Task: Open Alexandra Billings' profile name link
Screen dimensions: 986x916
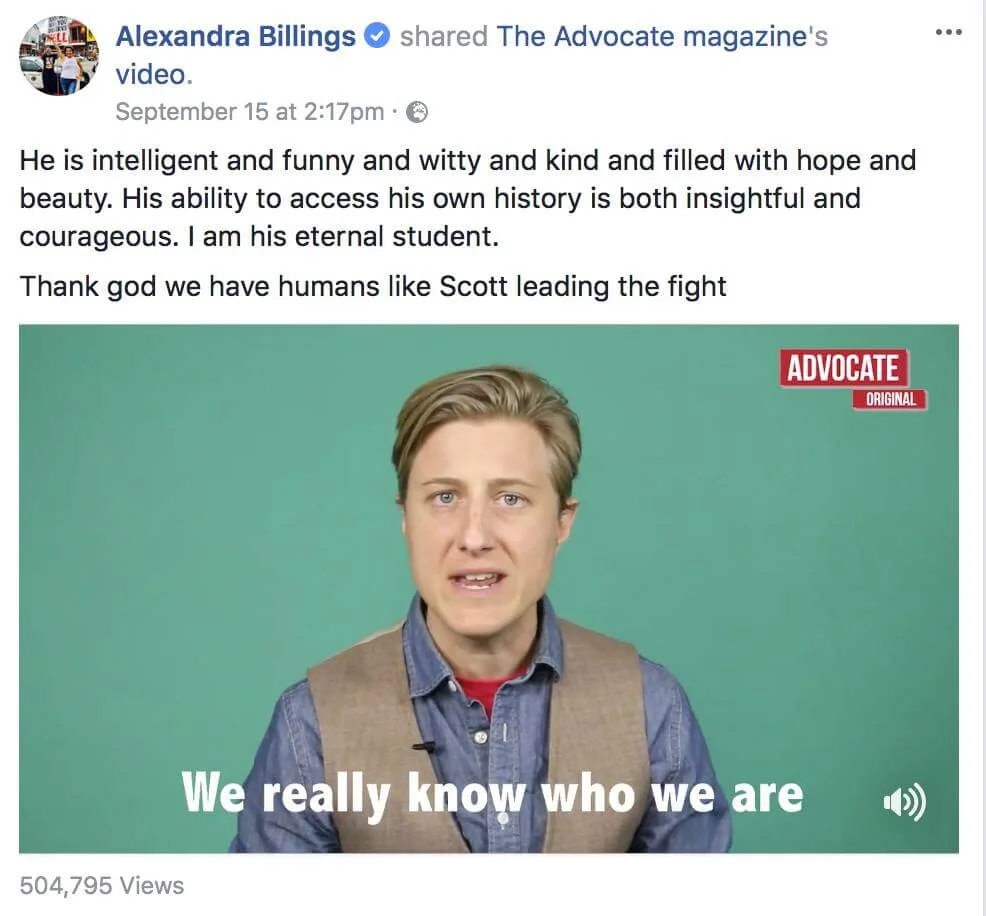Action: coord(236,36)
